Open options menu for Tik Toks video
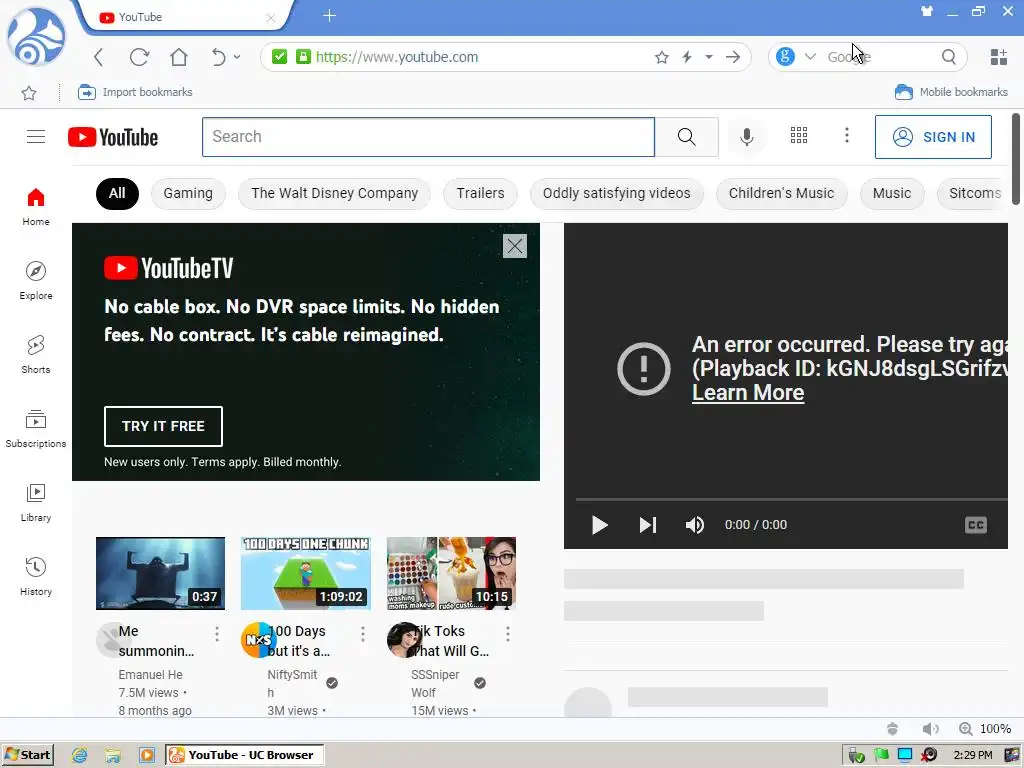 (507, 633)
